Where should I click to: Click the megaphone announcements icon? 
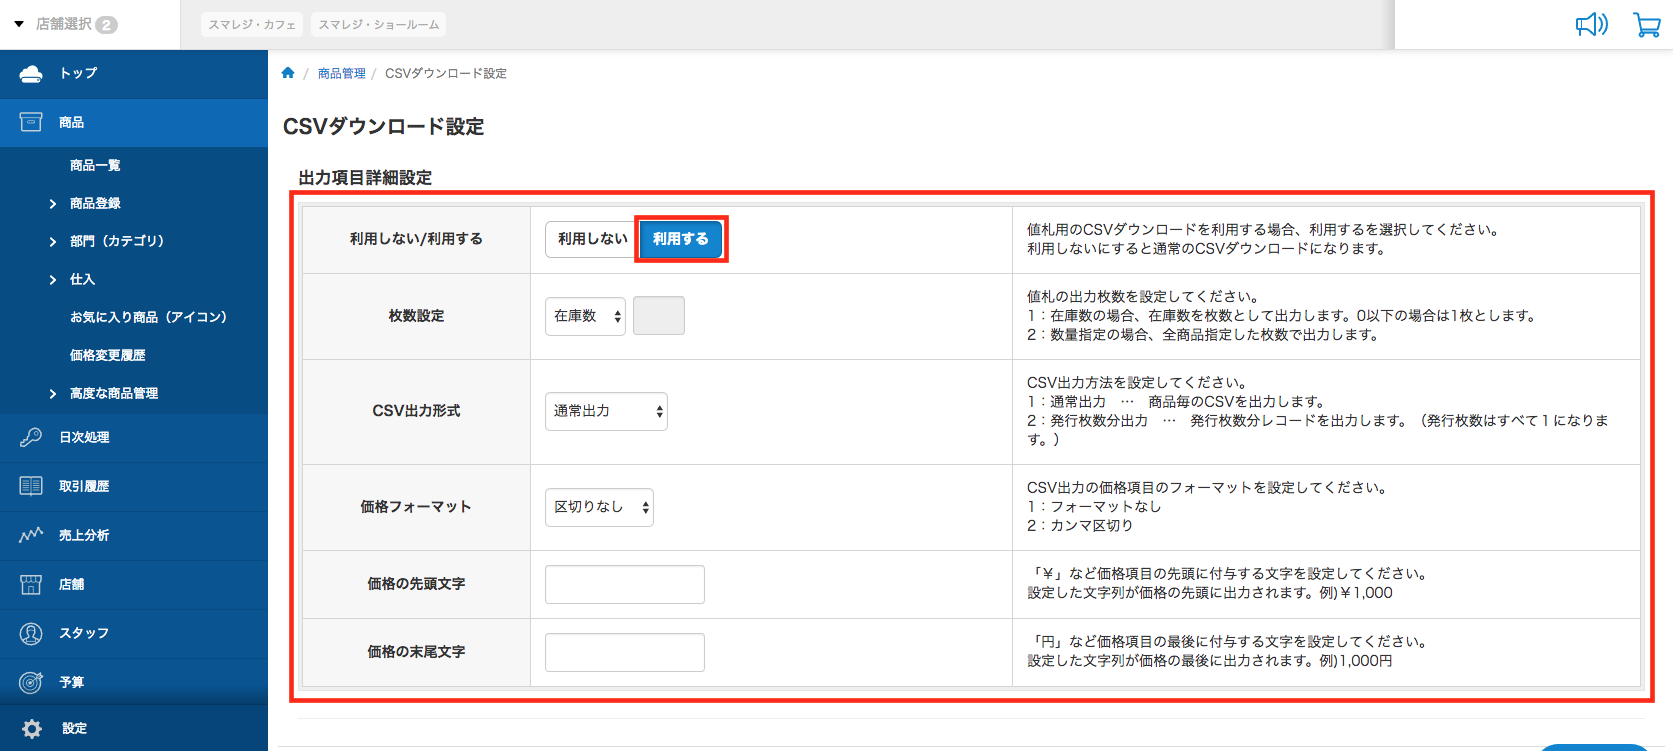1591,25
